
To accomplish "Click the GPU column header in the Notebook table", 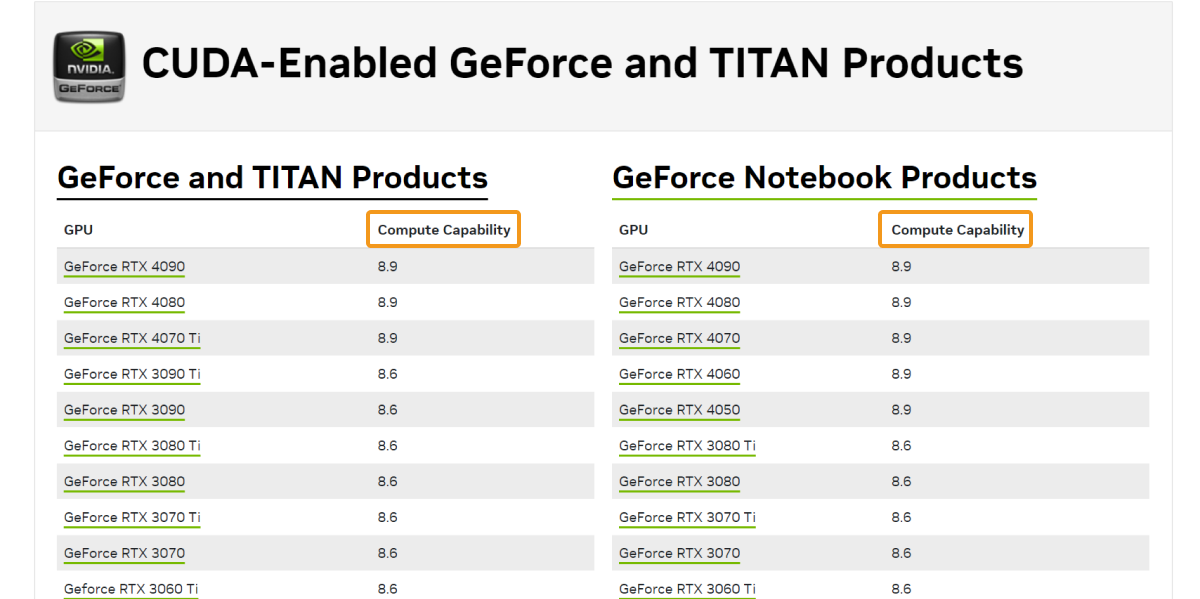I will pyautogui.click(x=633, y=230).
